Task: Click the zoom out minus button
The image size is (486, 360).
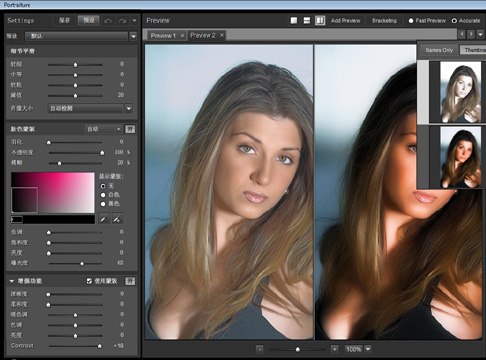Action: coord(259,349)
